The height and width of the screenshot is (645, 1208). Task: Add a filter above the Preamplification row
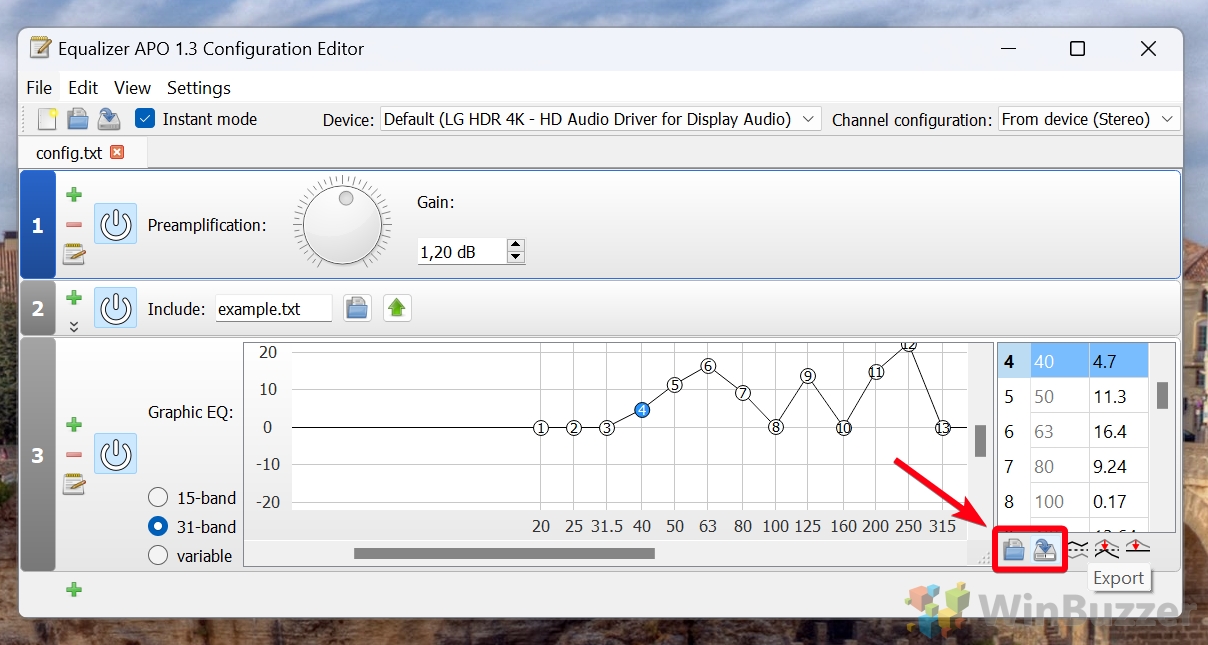coord(74,195)
